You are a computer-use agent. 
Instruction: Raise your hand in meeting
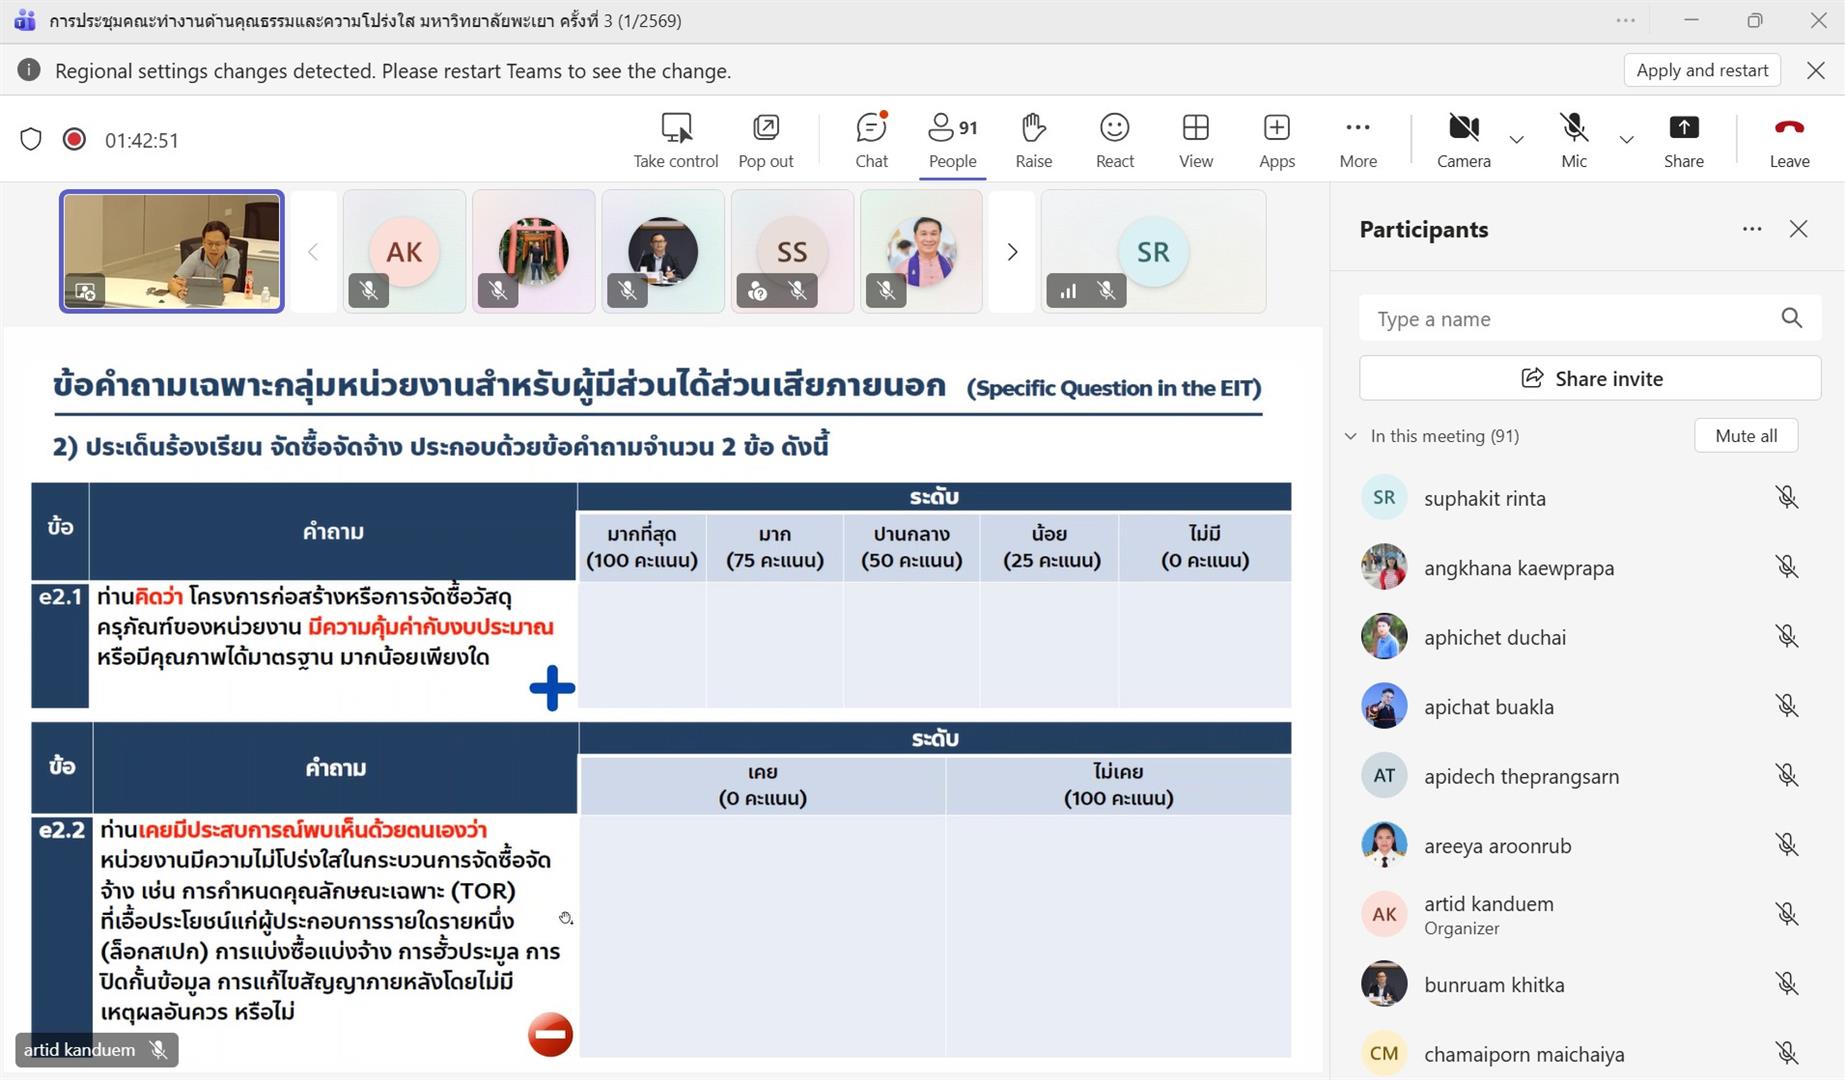coord(1033,139)
